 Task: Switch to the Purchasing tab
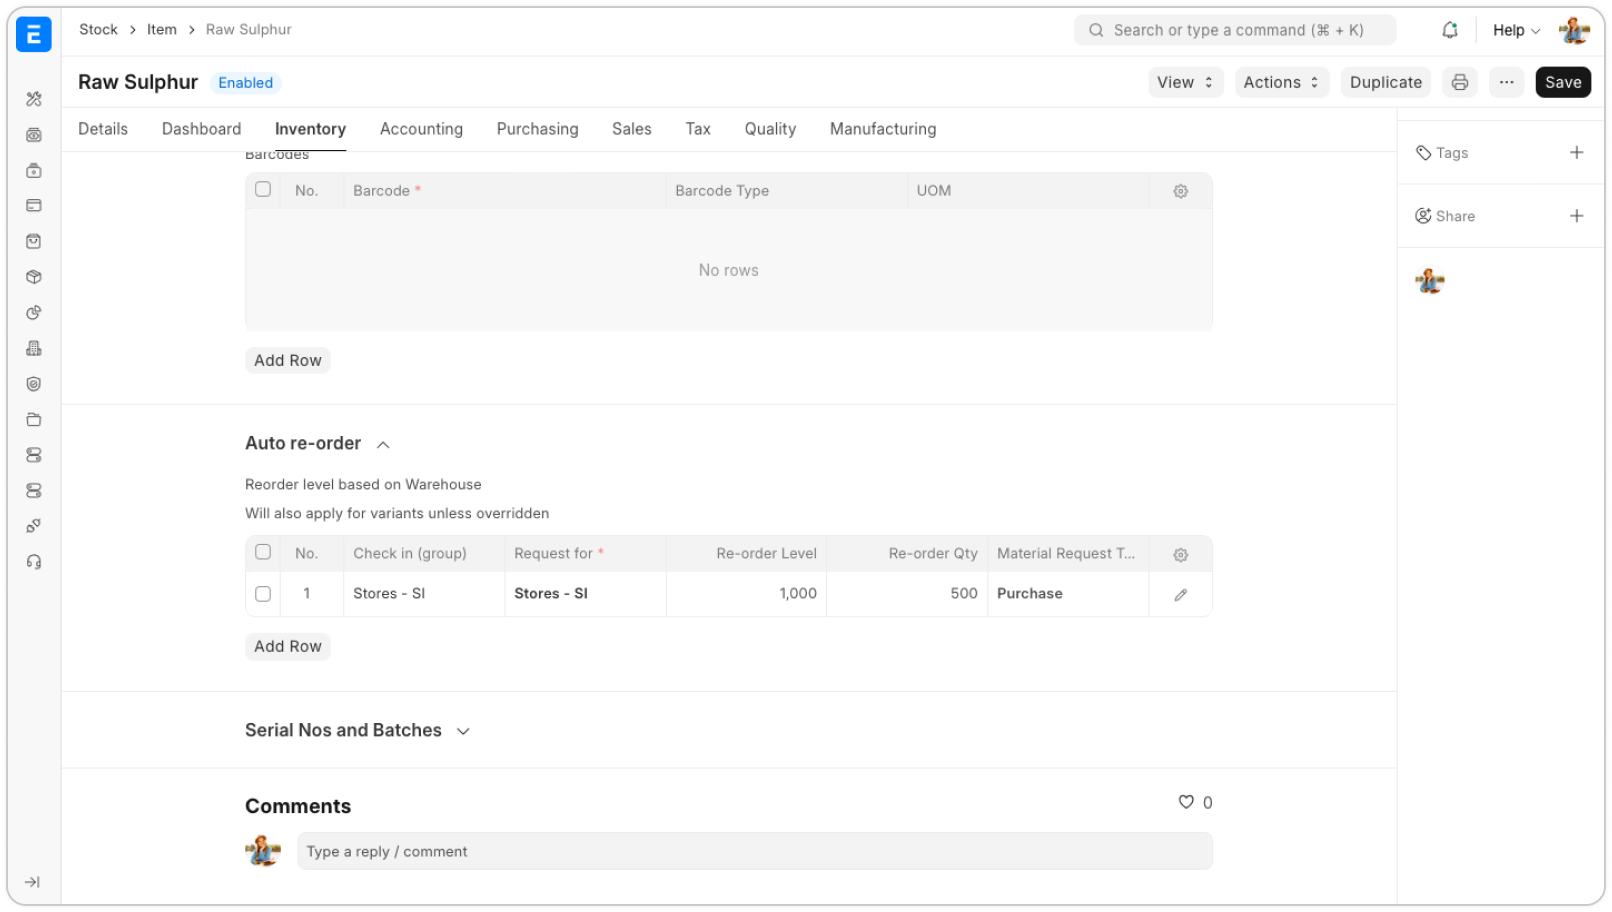(537, 129)
